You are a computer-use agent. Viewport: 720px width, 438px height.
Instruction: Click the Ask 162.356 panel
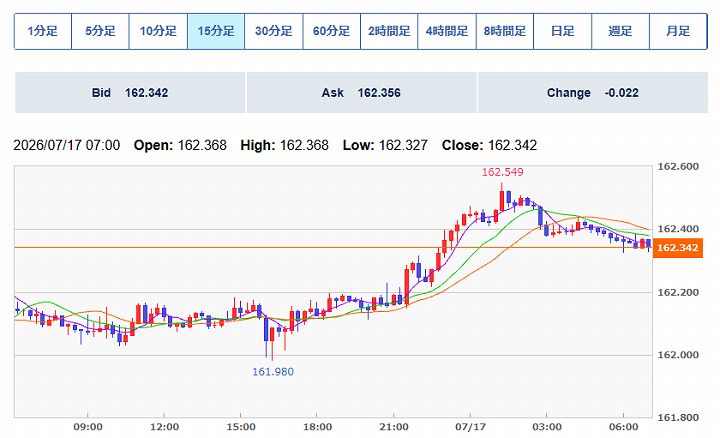361,92
